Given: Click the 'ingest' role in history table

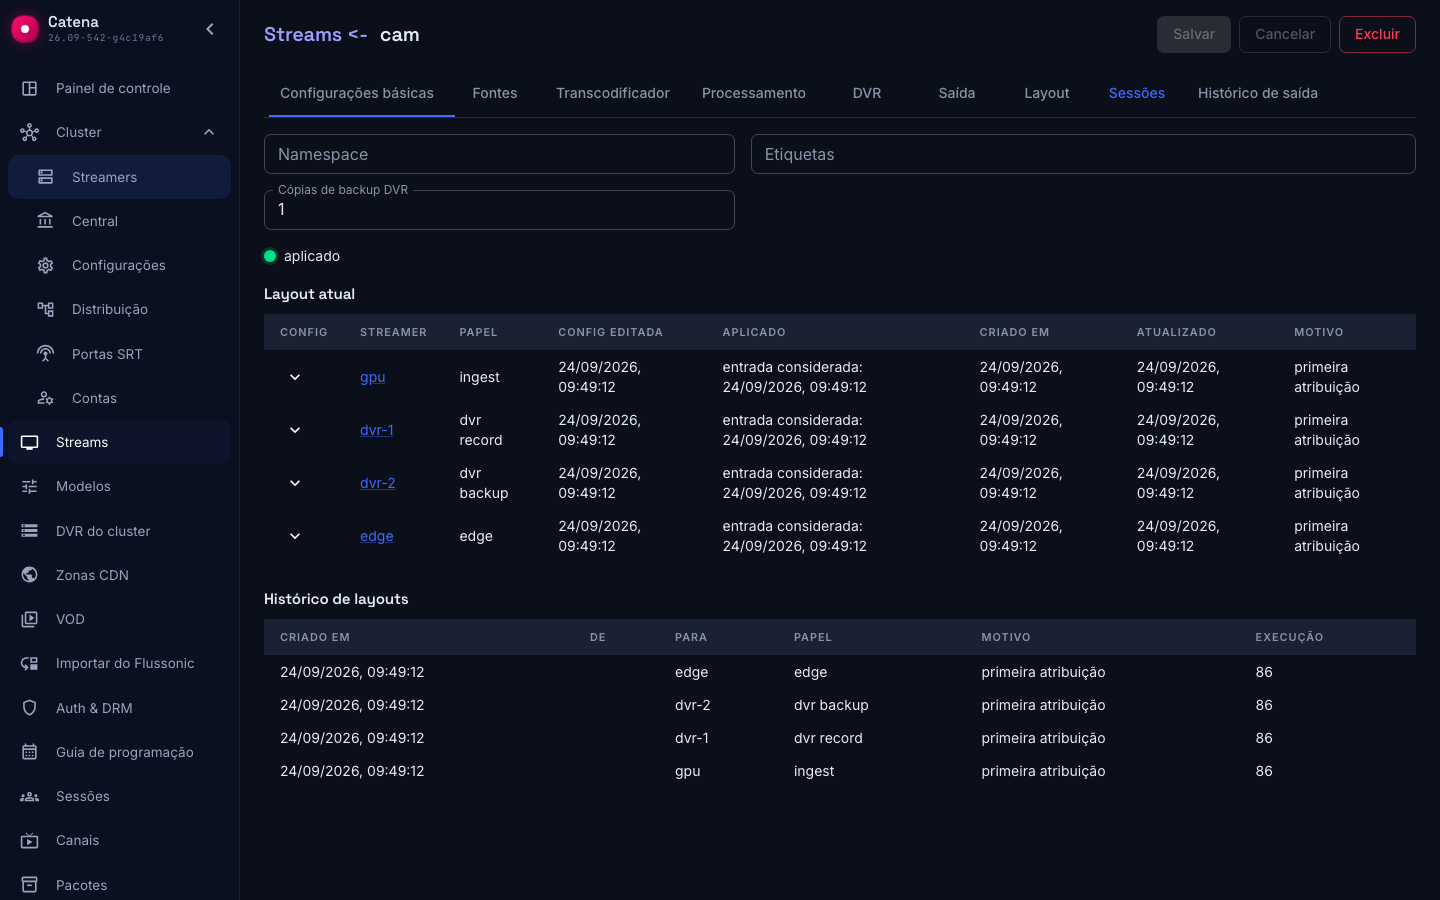Looking at the screenshot, I should pos(814,771).
